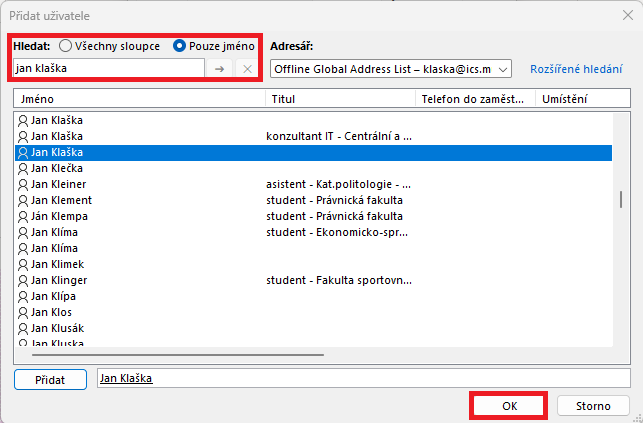Click person icon beside Jan Klečka

[23, 168]
